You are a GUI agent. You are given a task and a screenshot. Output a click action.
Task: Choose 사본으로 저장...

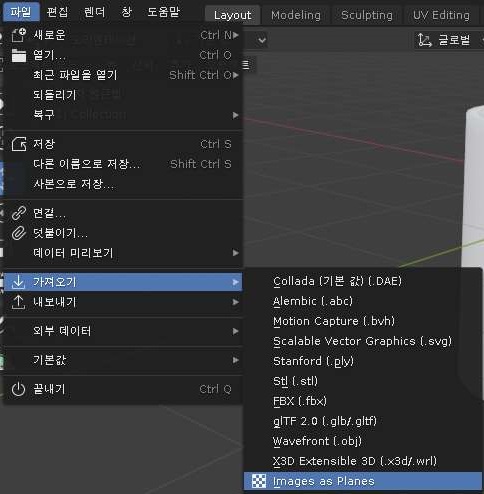coord(123,184)
